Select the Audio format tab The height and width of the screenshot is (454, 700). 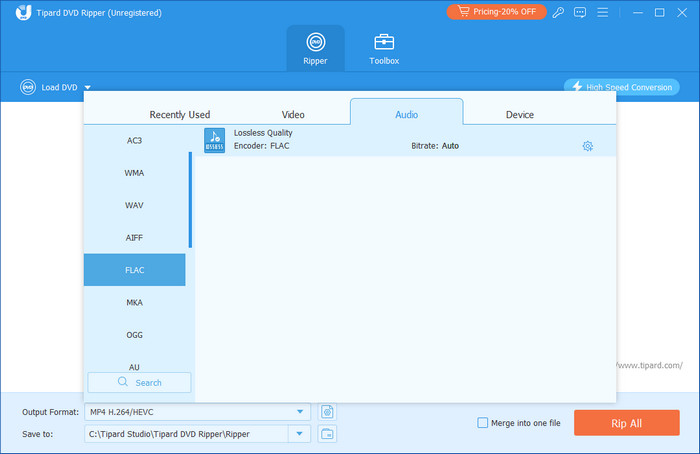click(407, 112)
